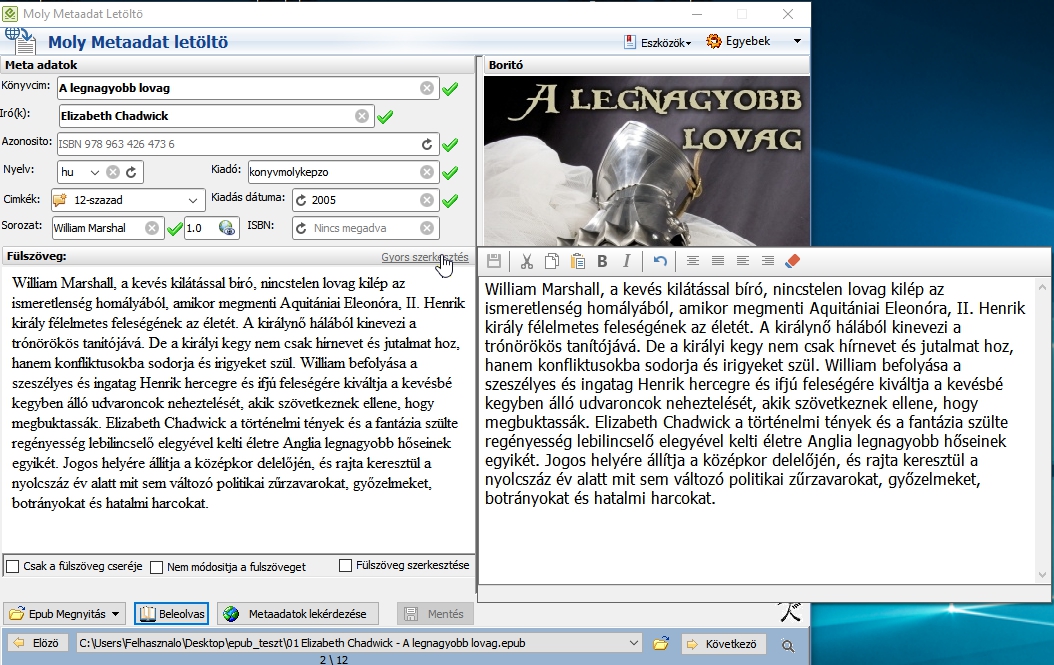Image resolution: width=1054 pixels, height=665 pixels.
Task: Clear the Író(k) author field
Action: click(362, 116)
